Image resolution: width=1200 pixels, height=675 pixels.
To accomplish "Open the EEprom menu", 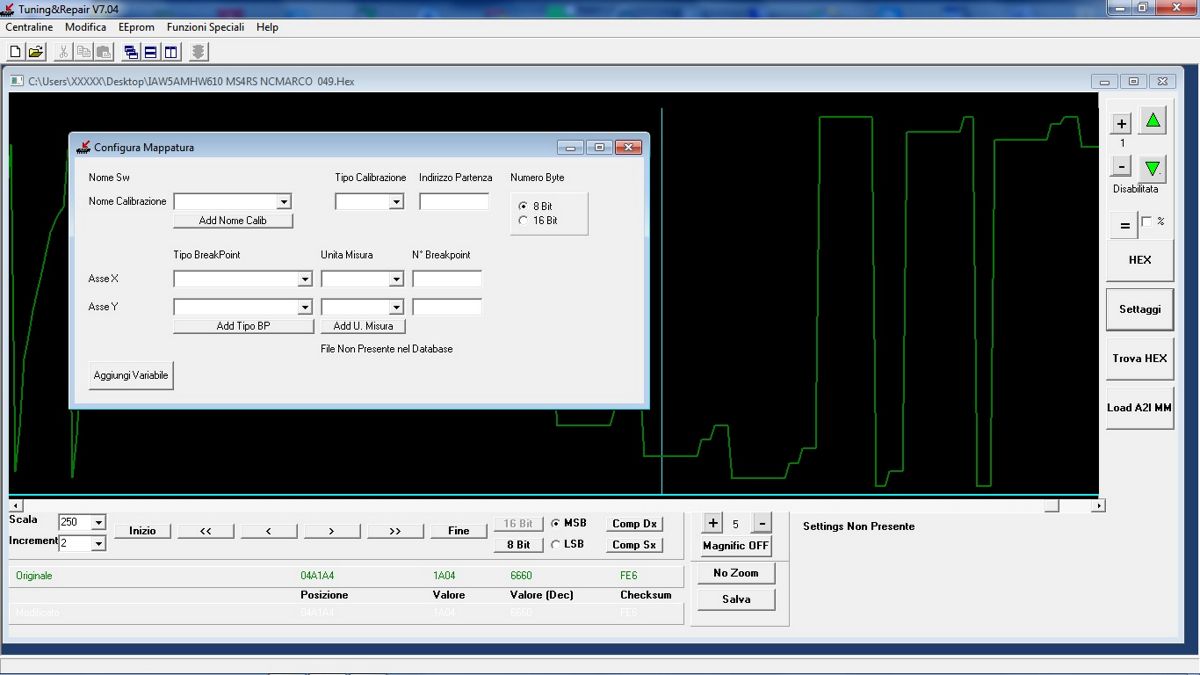I will point(136,27).
